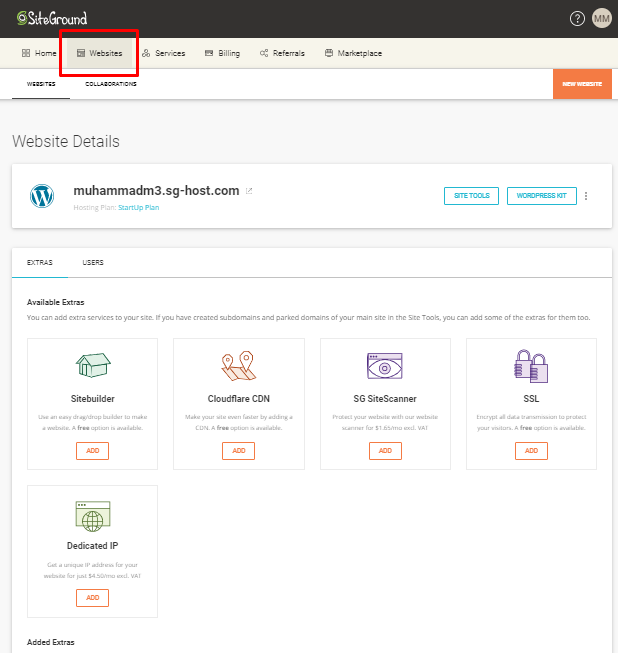Click the Dedicated IP globe icon
Screen dimensions: 618x653
[93, 516]
